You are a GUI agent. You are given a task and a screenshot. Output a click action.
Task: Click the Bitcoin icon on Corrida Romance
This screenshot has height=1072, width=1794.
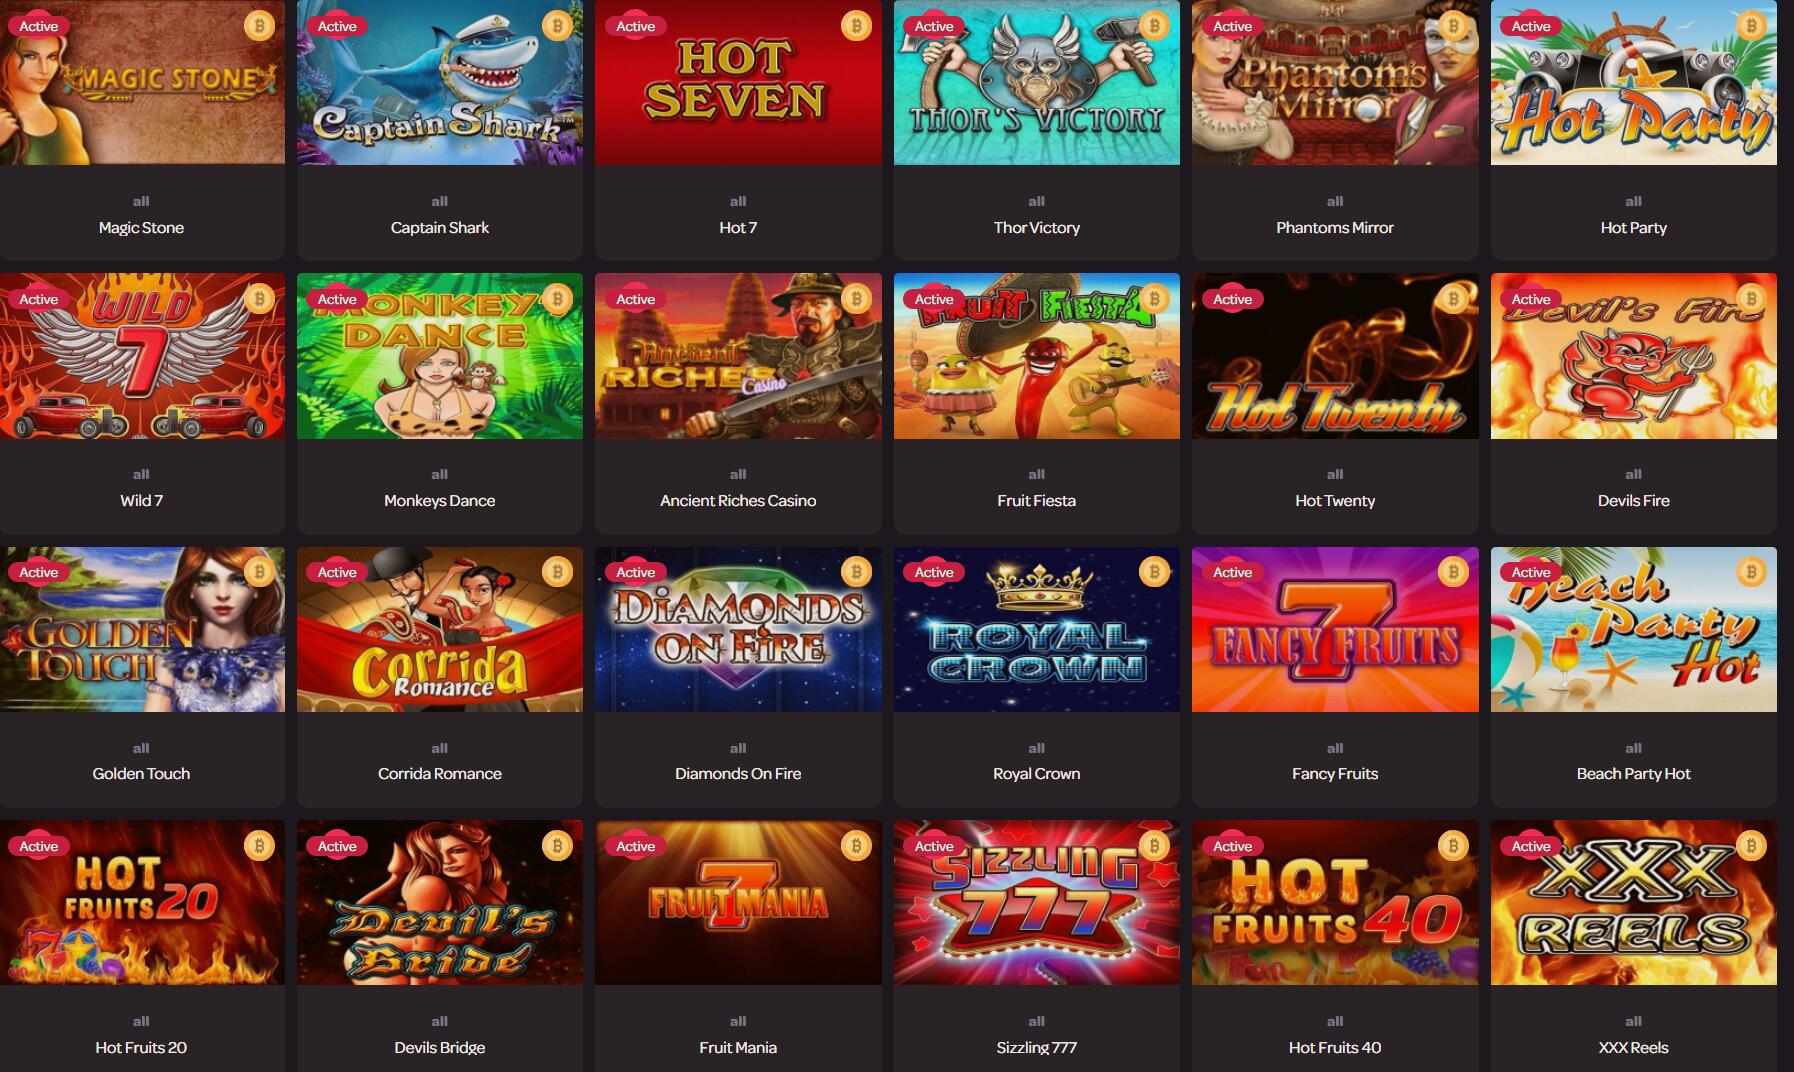557,572
